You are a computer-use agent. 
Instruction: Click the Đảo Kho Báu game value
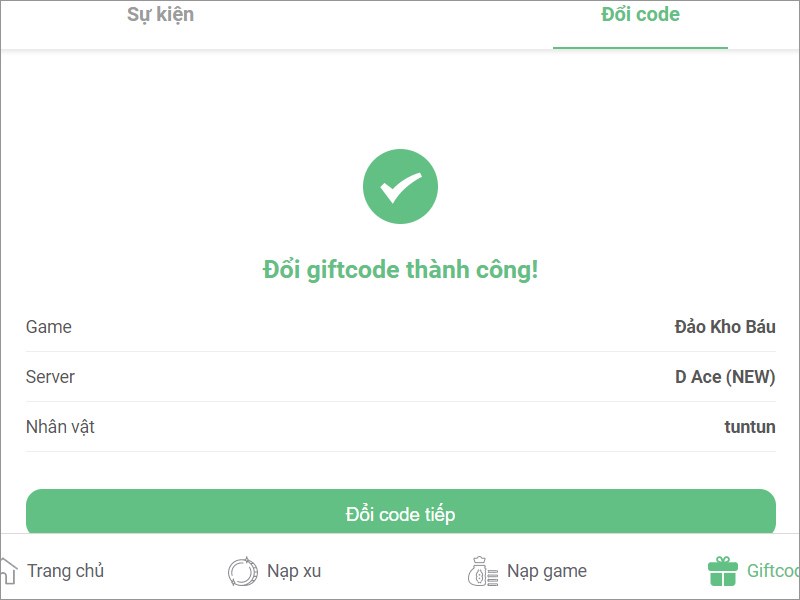[725, 327]
